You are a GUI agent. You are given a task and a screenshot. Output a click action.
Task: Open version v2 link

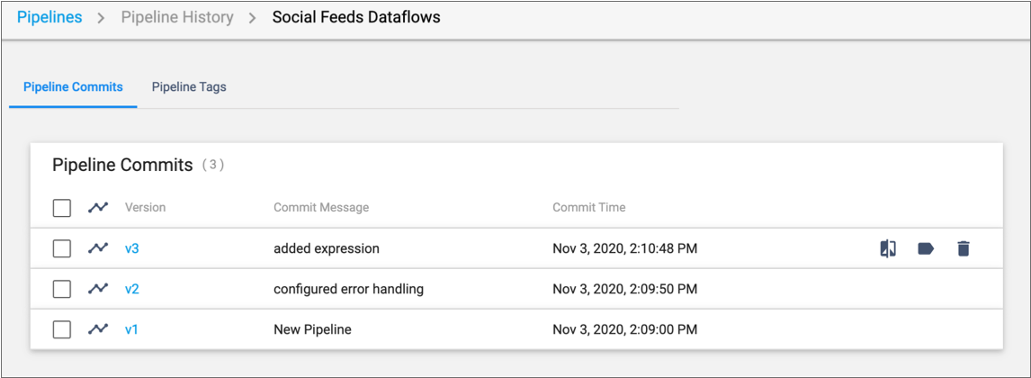pos(132,289)
